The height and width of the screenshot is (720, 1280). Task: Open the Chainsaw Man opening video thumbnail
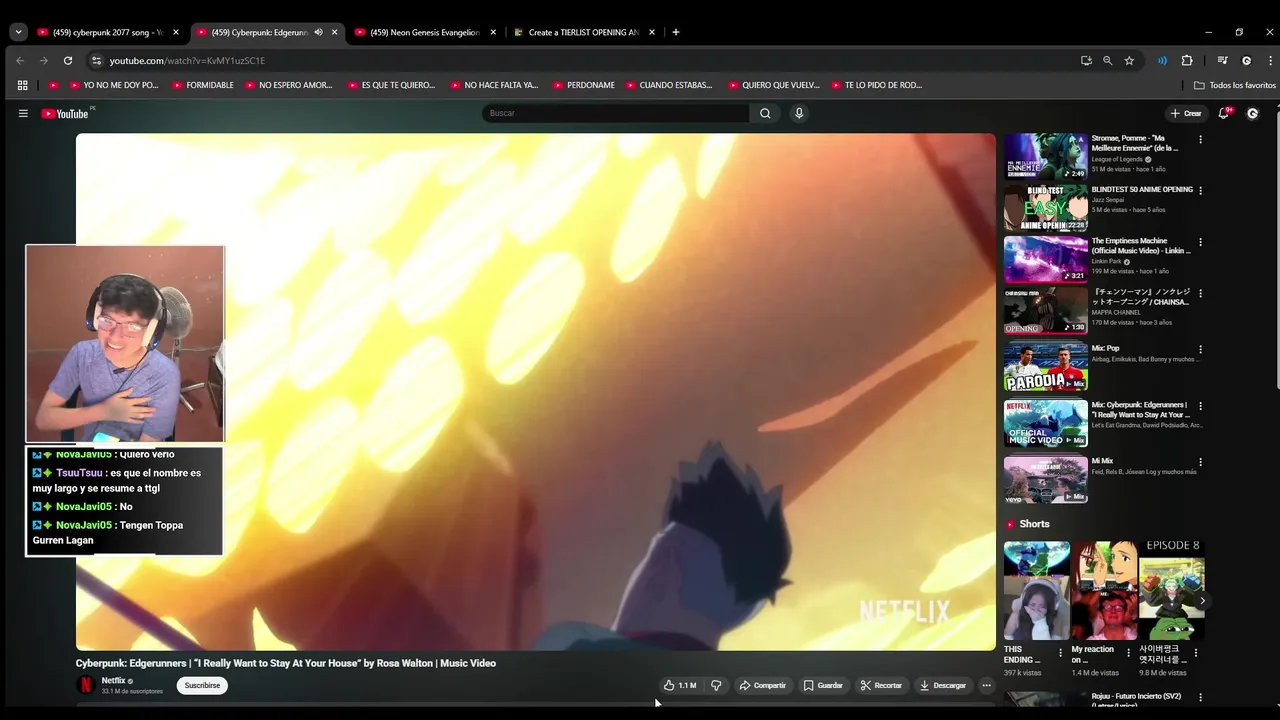(x=1046, y=310)
